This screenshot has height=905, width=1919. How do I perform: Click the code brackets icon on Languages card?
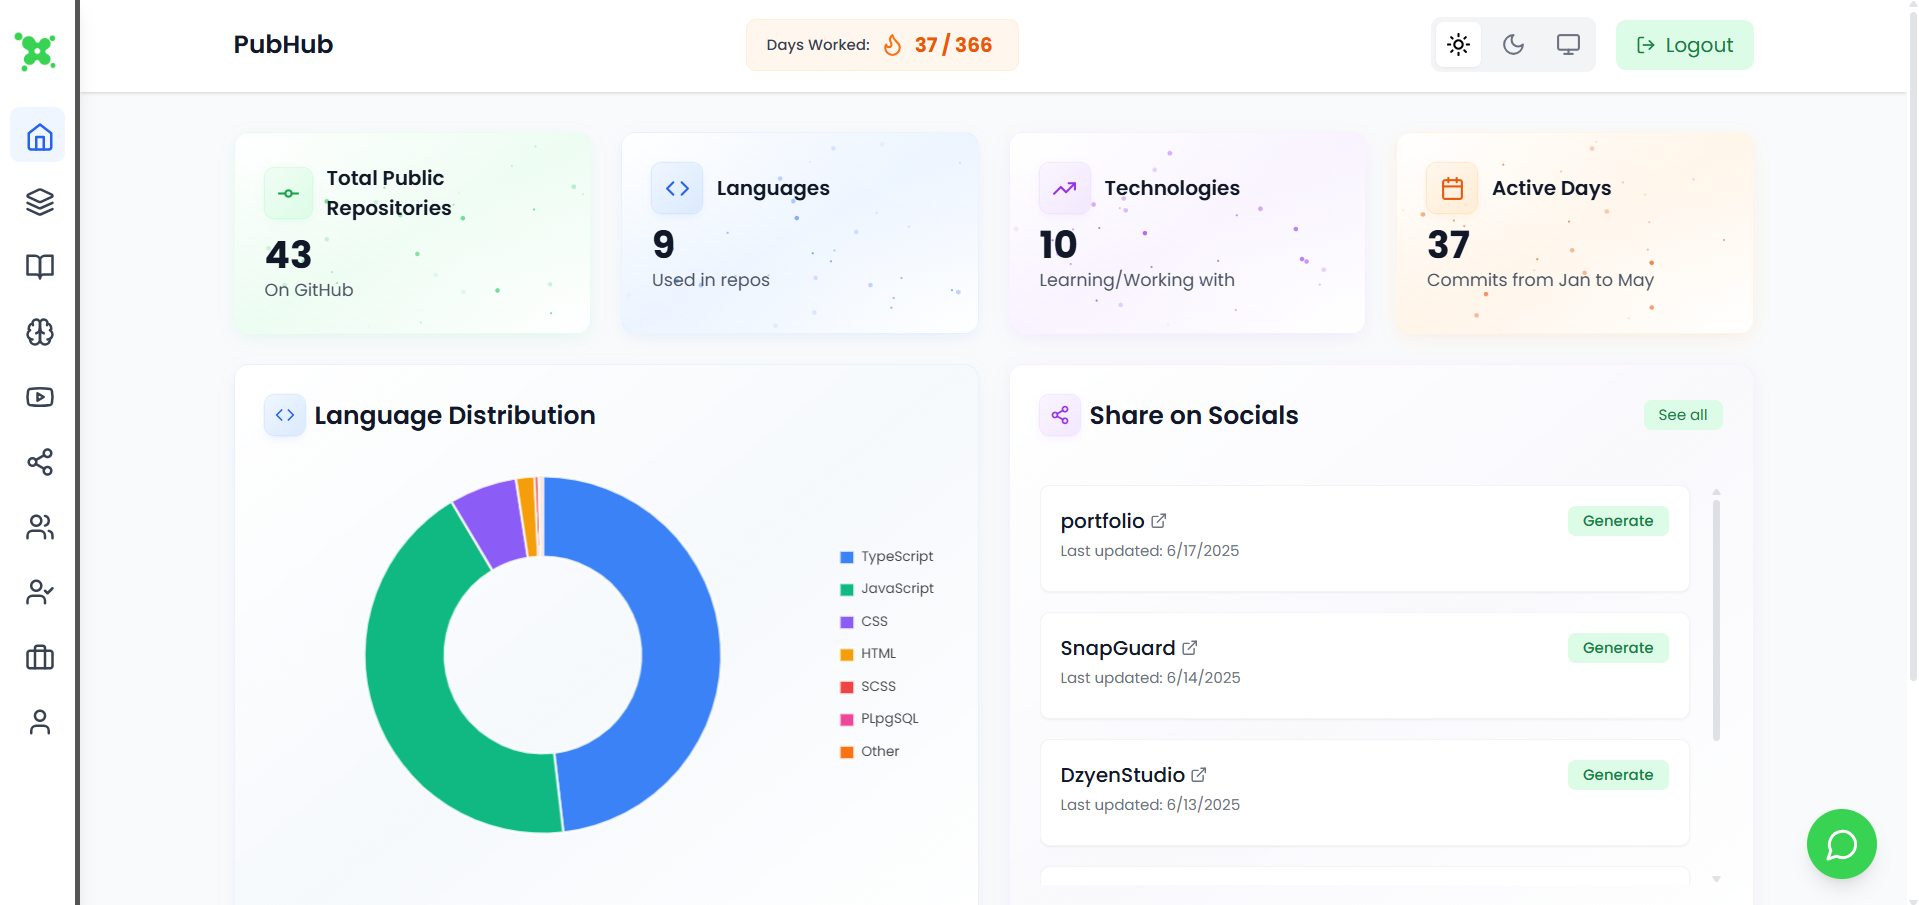tap(677, 188)
